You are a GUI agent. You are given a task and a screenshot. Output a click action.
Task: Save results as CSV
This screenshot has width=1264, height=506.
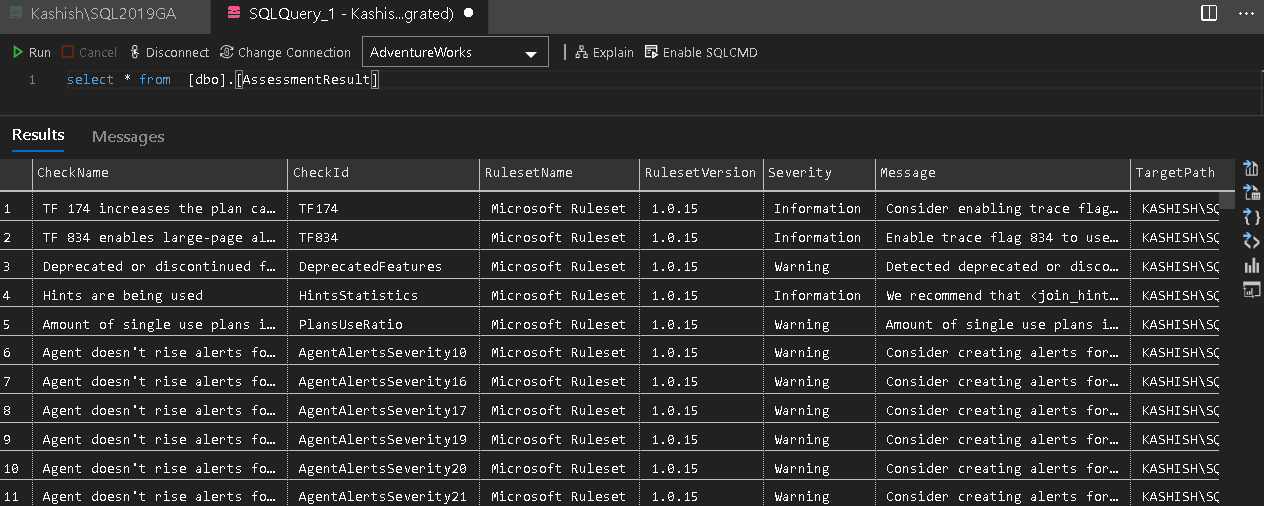[x=1251, y=168]
